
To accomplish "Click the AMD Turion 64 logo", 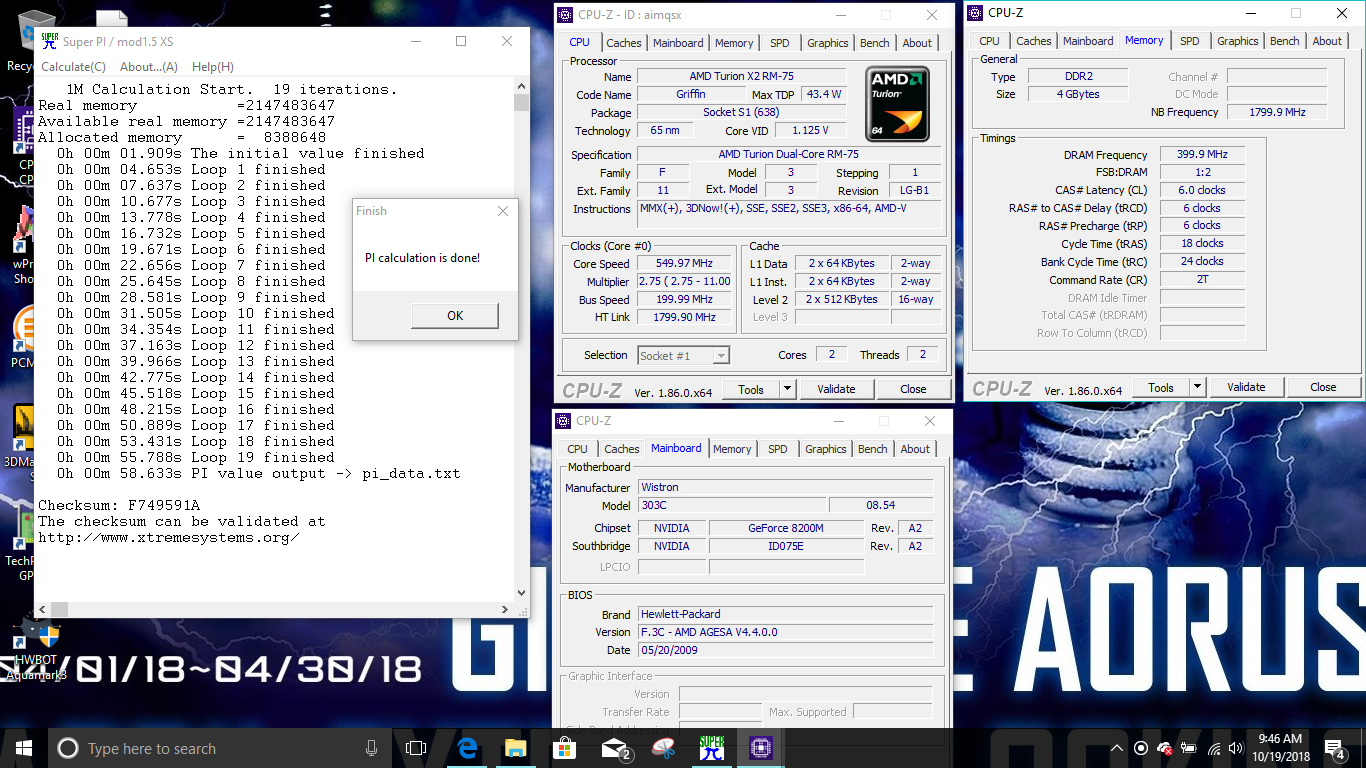I will (898, 104).
